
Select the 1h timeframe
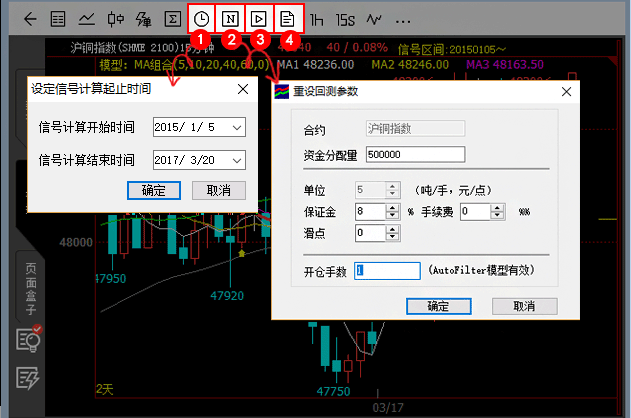[317, 18]
